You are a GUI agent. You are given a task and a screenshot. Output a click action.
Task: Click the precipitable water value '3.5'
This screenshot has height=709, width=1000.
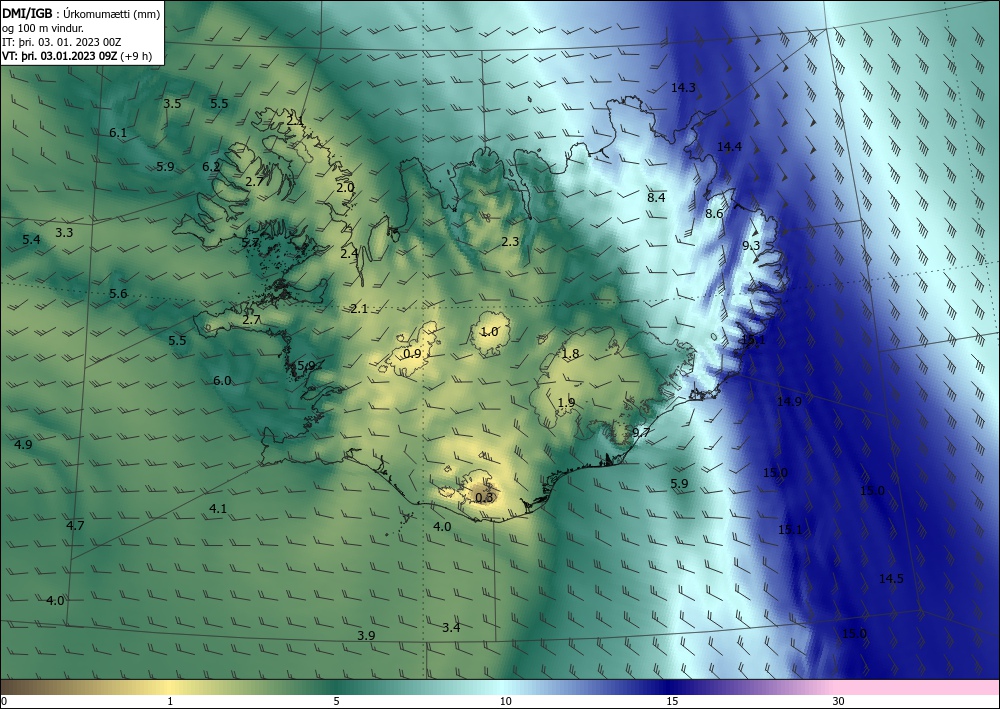coord(172,103)
